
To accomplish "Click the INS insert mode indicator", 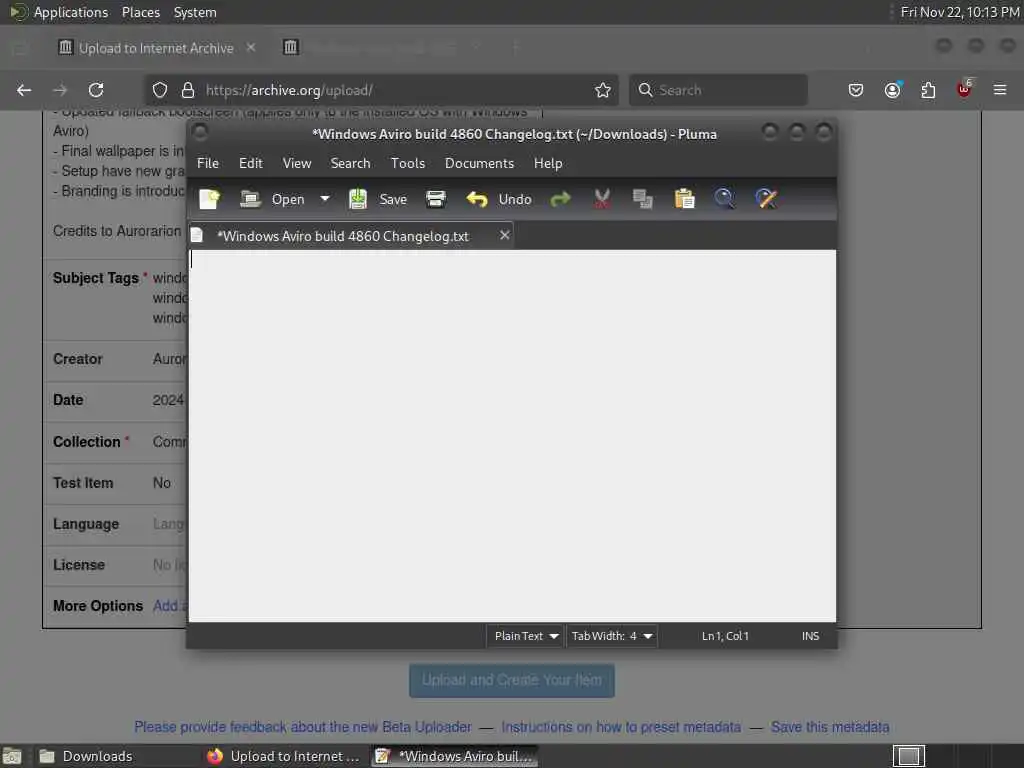I will [x=810, y=636].
